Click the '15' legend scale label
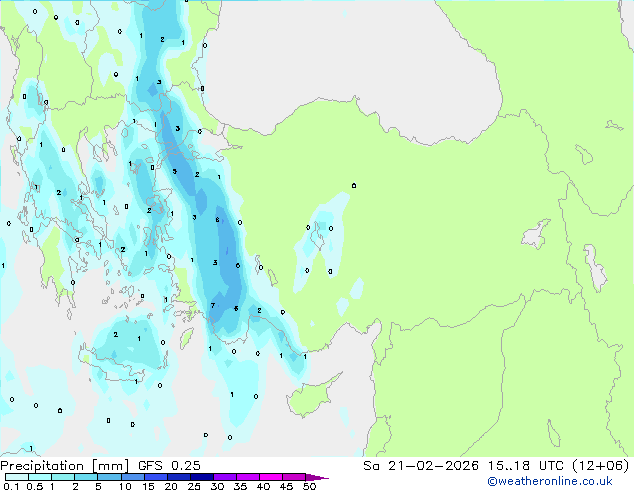This screenshot has width=634, height=490. (148, 486)
